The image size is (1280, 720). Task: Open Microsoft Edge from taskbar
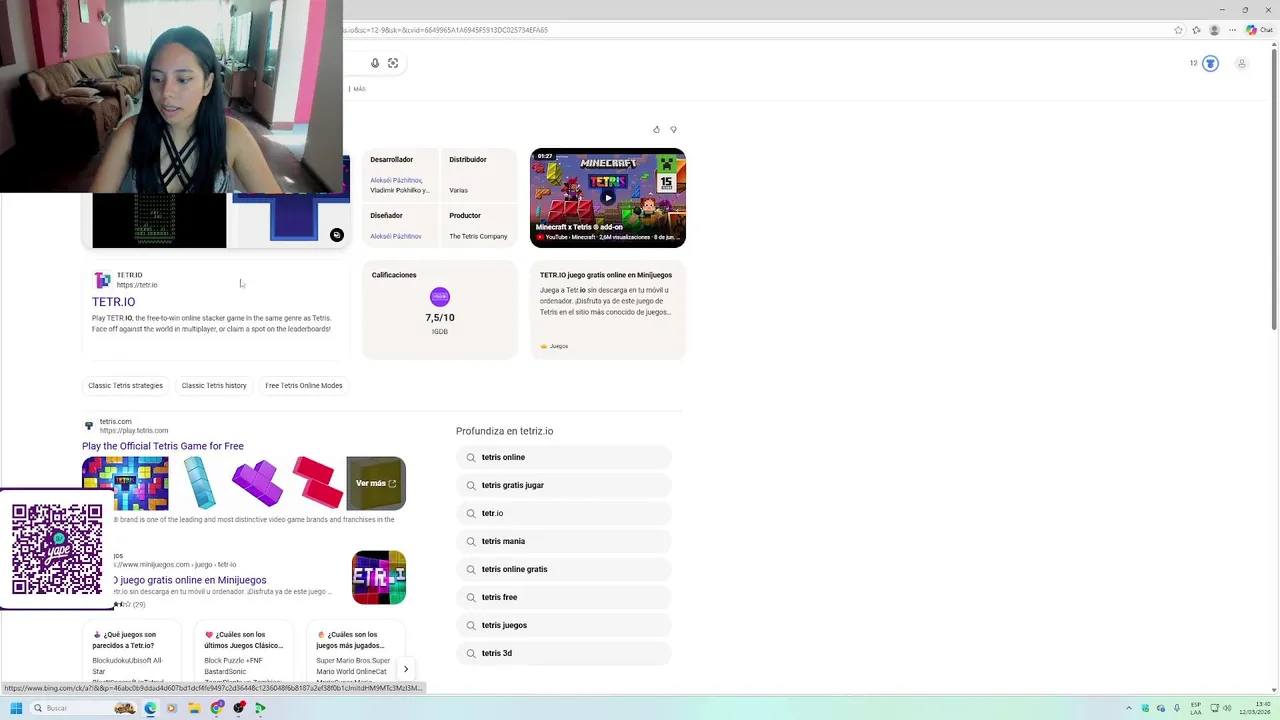(150, 708)
